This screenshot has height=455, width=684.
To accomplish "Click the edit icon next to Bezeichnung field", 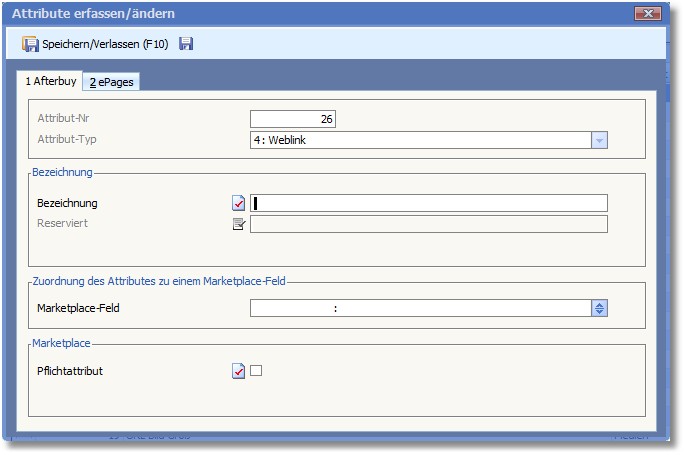I will point(238,204).
